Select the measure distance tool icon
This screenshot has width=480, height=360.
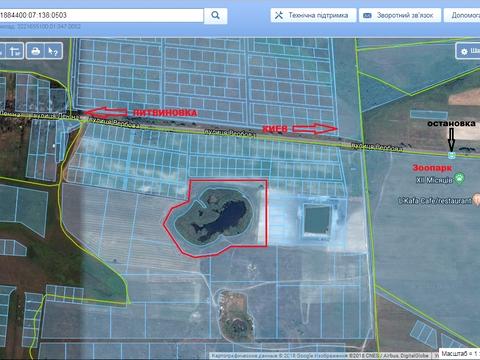[14, 51]
